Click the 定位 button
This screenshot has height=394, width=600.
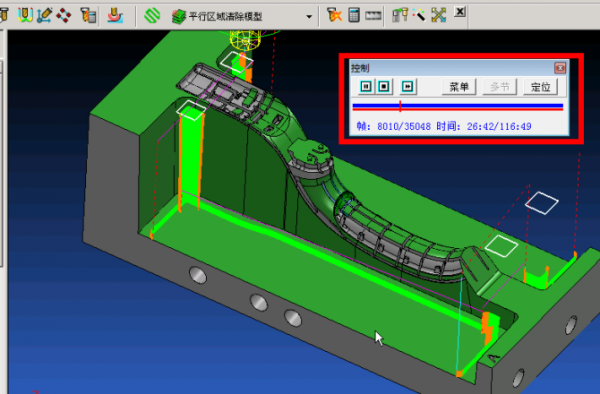540,87
